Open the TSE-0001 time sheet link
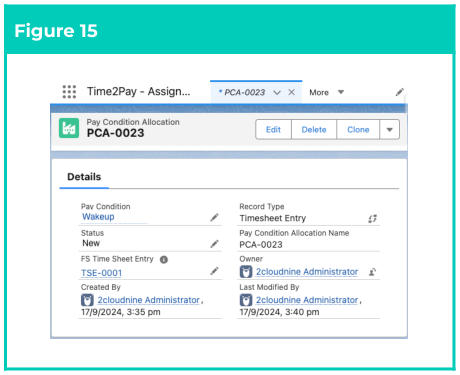 coord(101,273)
